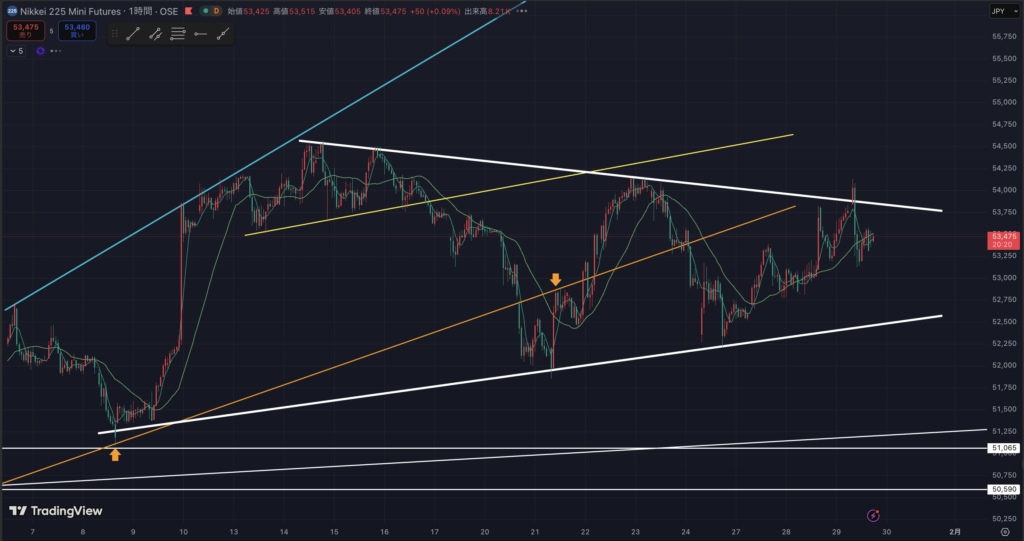Choose the parallel lines drawing tool
The image size is (1024, 541).
178,33
